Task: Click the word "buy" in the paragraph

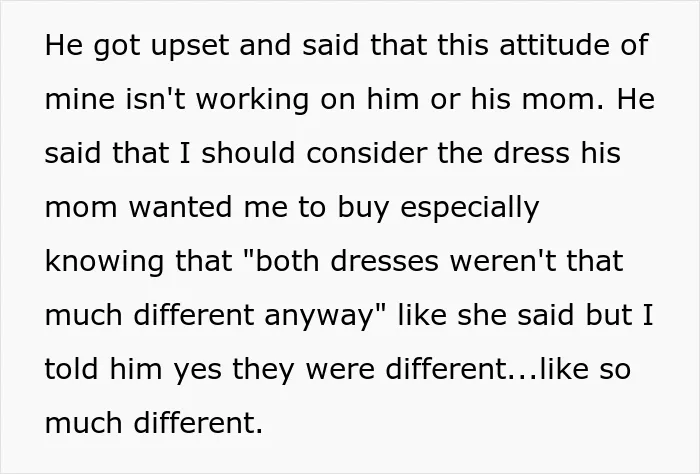Action: pos(363,208)
